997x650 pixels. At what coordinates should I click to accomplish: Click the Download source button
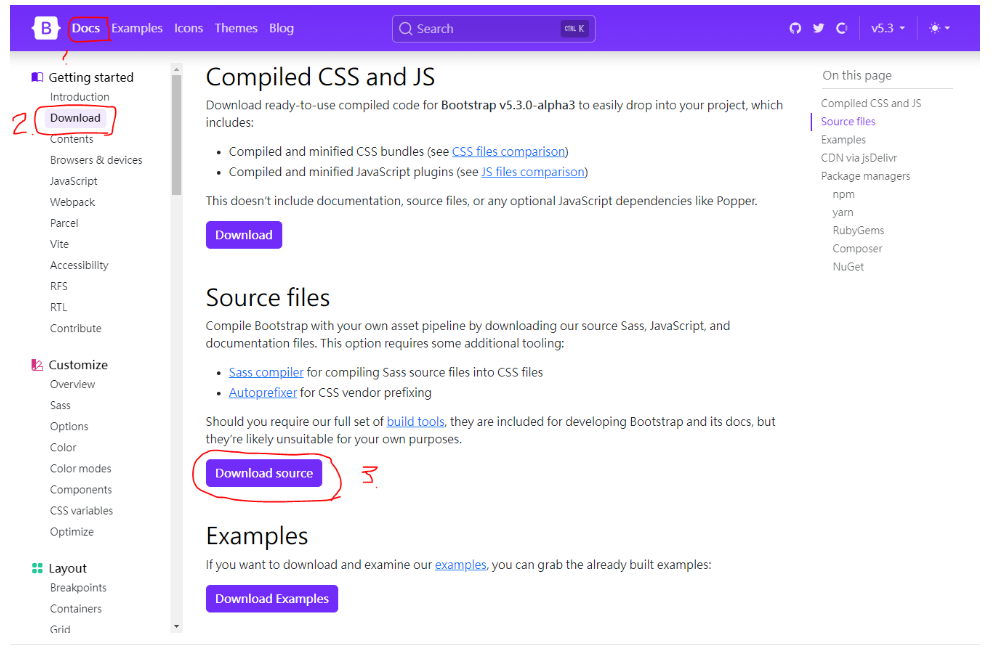click(264, 473)
